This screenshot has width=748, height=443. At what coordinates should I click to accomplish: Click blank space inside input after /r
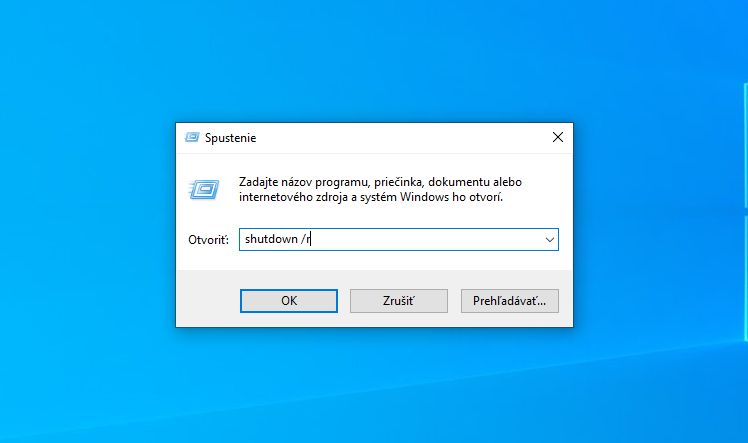point(425,239)
